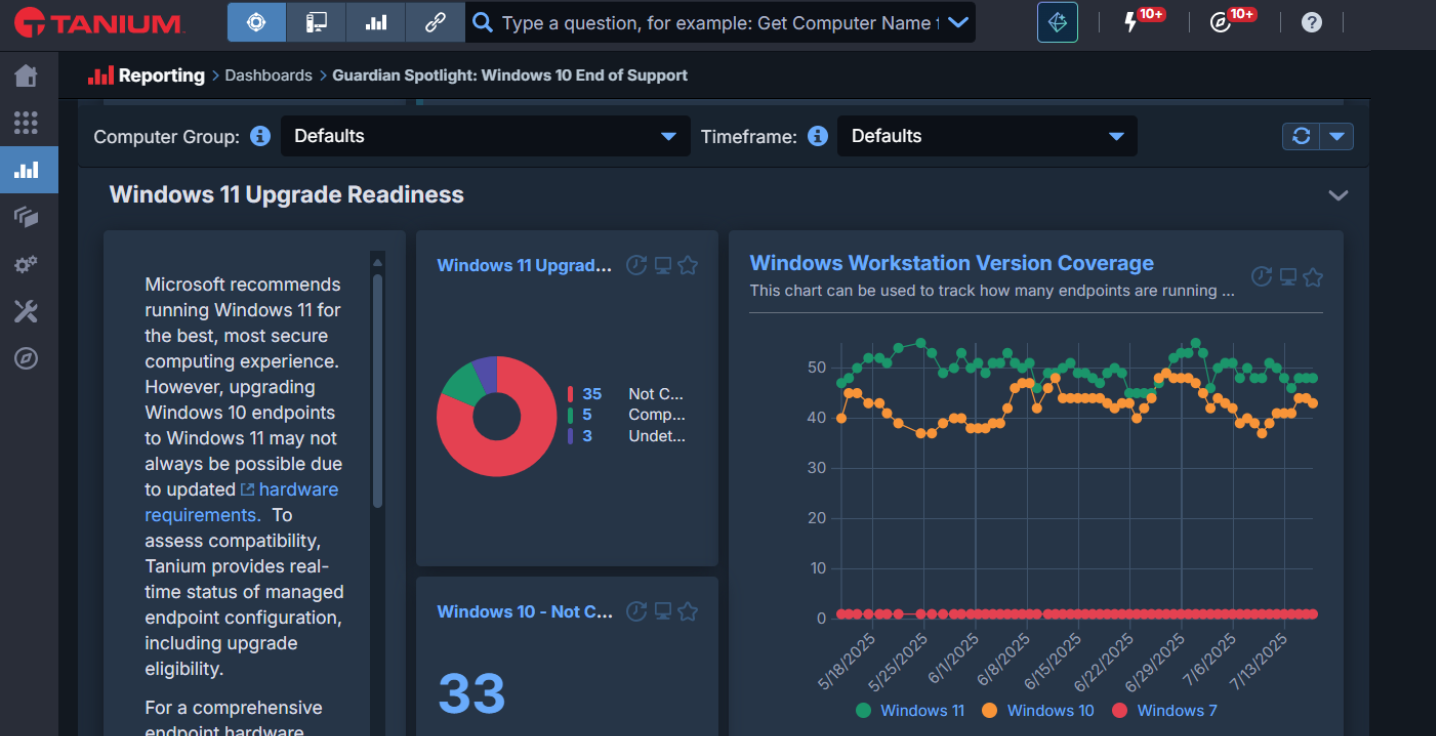
Task: Open the circular alerts icon with 10+ badge
Action: tap(1221, 22)
